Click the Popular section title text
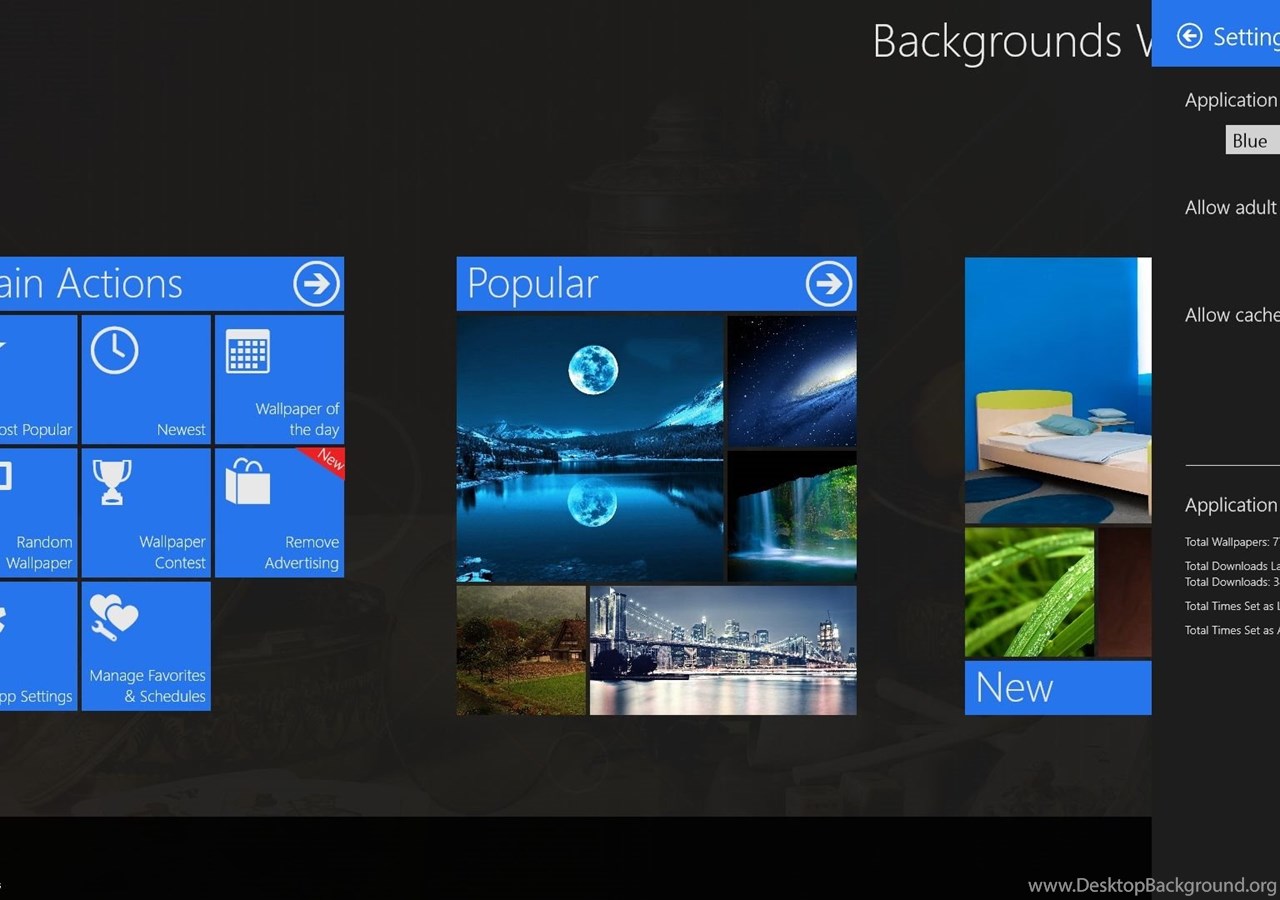 tap(532, 284)
